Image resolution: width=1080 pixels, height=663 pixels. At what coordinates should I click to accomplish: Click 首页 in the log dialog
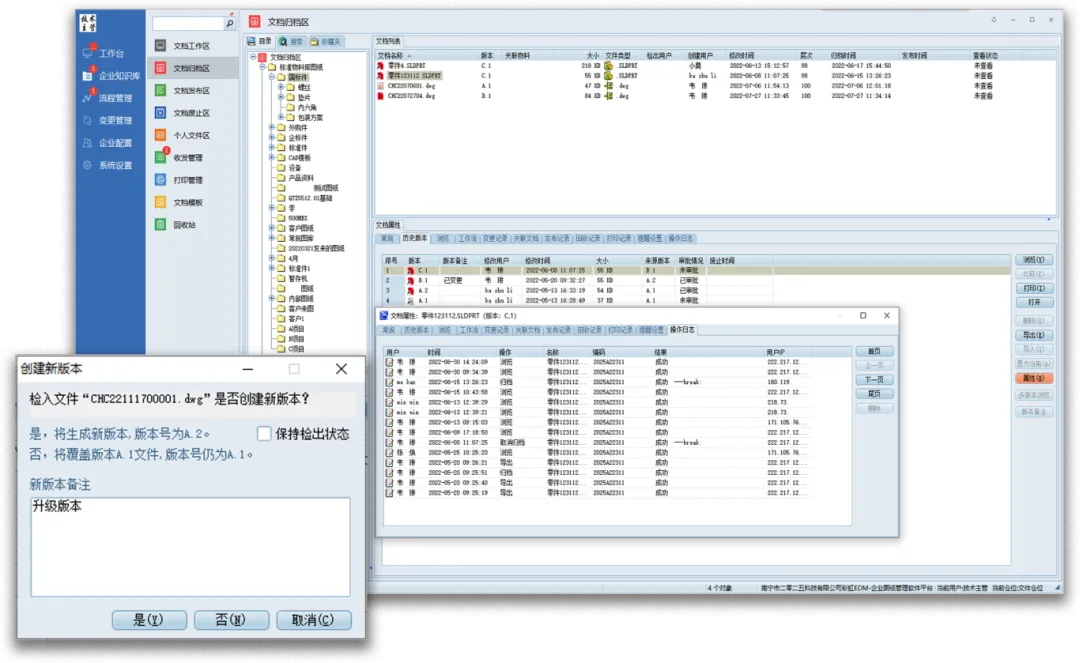point(874,351)
